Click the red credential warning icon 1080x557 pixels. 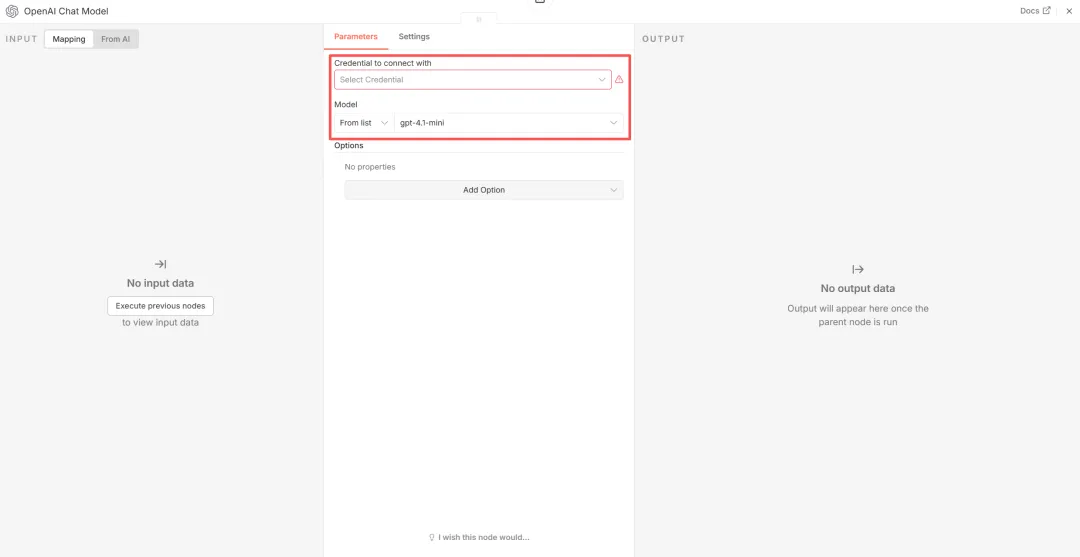click(619, 80)
